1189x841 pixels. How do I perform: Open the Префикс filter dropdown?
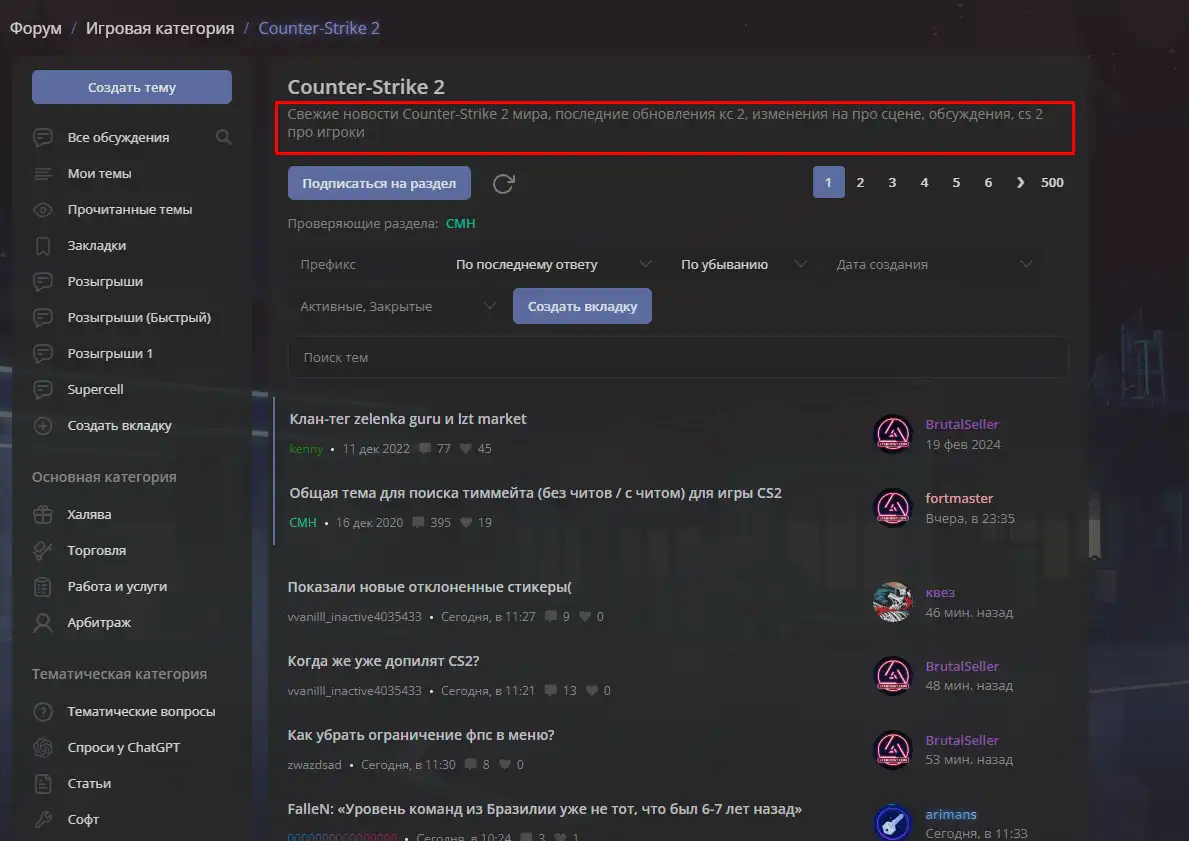(365, 265)
